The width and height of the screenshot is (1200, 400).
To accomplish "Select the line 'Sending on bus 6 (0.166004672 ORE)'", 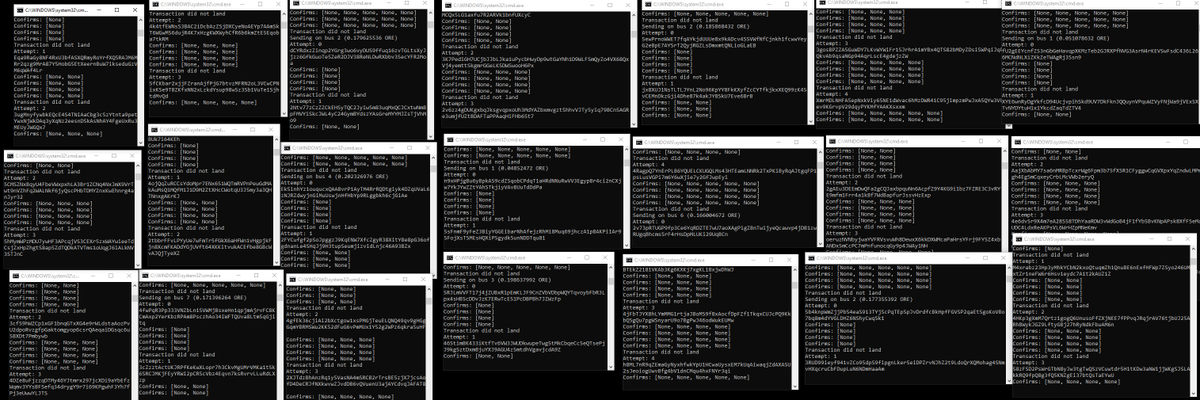I will coord(687,215).
